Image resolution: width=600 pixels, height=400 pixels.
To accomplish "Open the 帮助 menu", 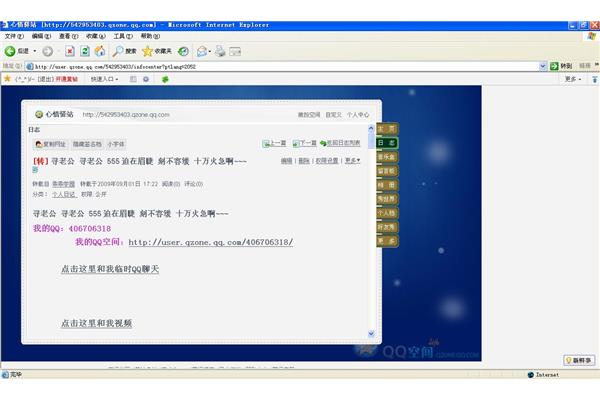I will click(x=150, y=36).
